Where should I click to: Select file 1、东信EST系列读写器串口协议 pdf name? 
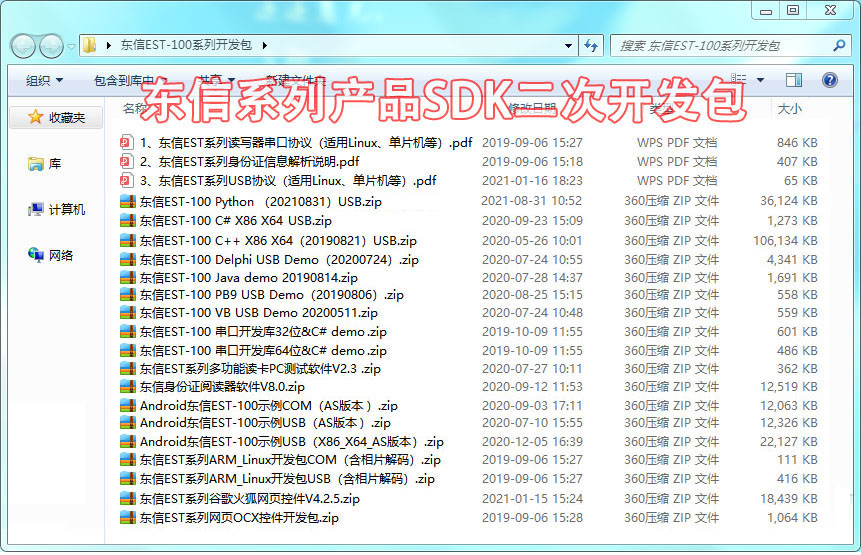tap(306, 143)
